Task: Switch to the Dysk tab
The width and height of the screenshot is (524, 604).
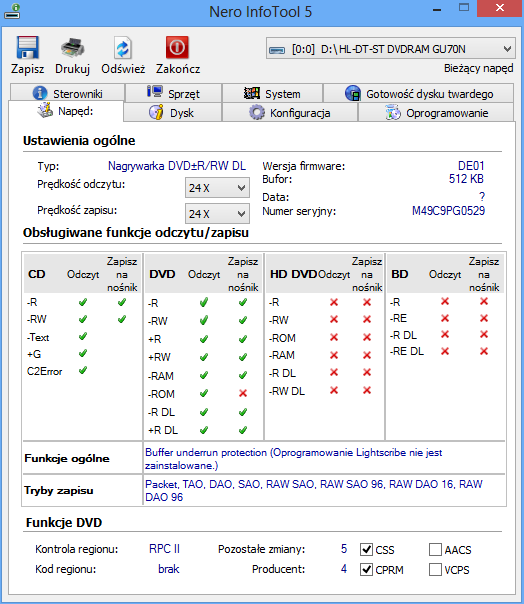Action: [173, 112]
